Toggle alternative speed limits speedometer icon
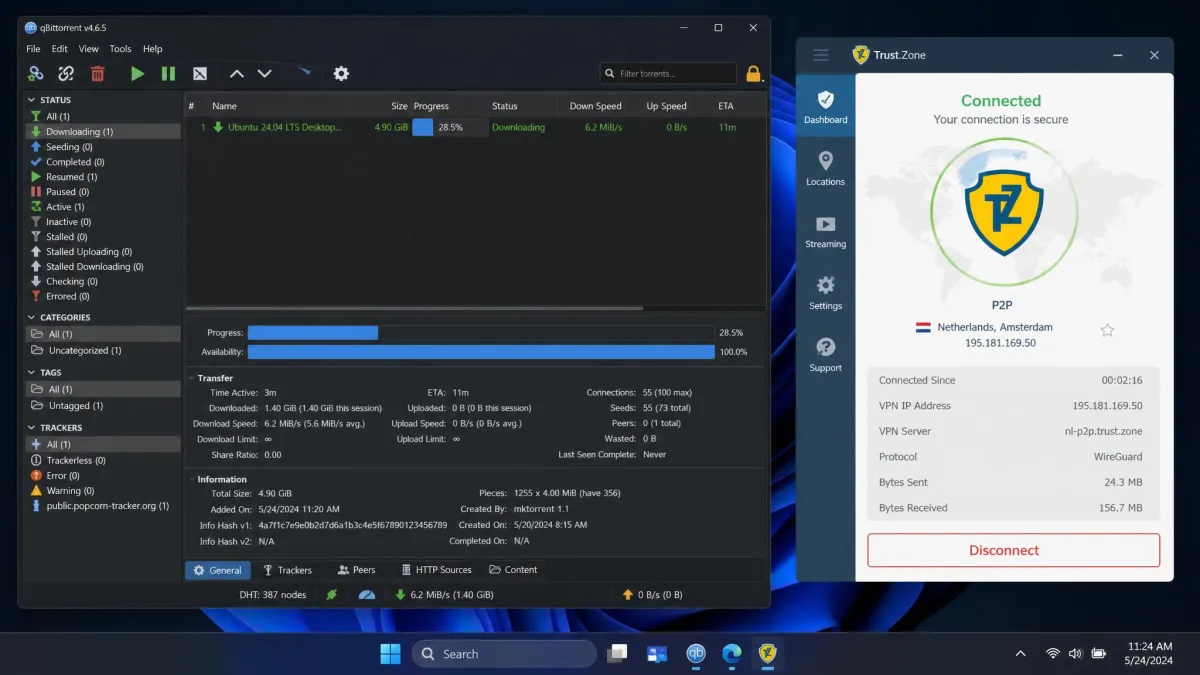The height and width of the screenshot is (675, 1200). click(x=366, y=594)
